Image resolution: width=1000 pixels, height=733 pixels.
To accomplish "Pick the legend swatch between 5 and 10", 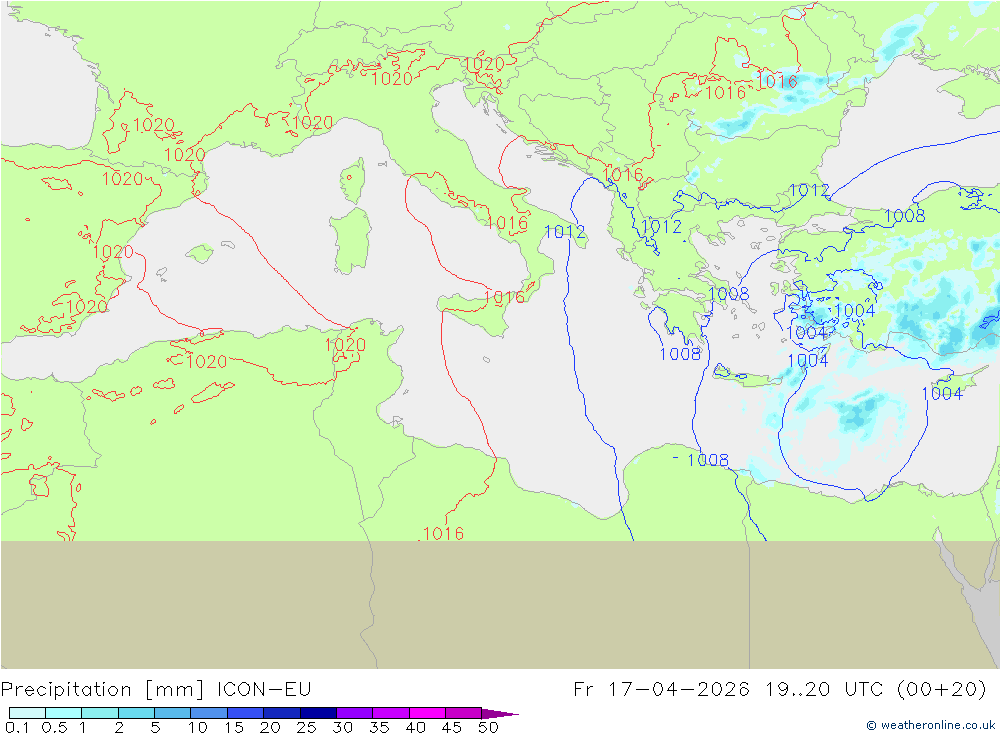I will [x=172, y=713].
